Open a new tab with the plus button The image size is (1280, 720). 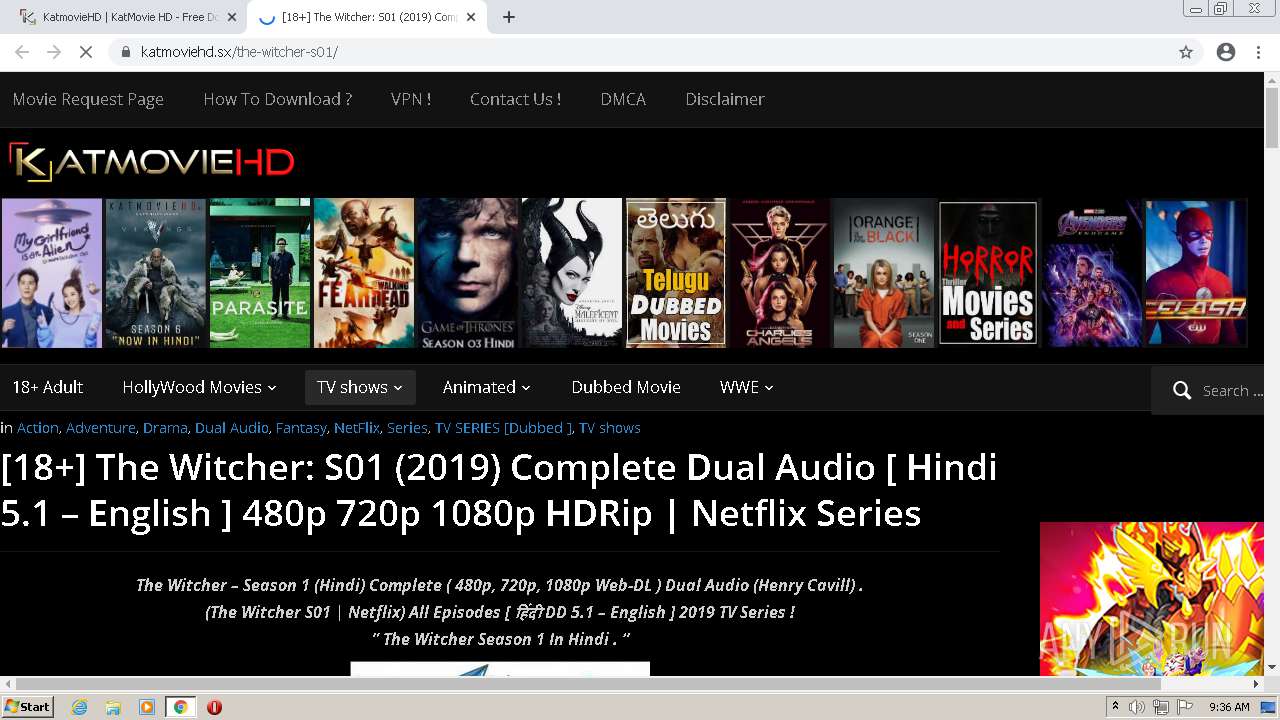click(509, 17)
